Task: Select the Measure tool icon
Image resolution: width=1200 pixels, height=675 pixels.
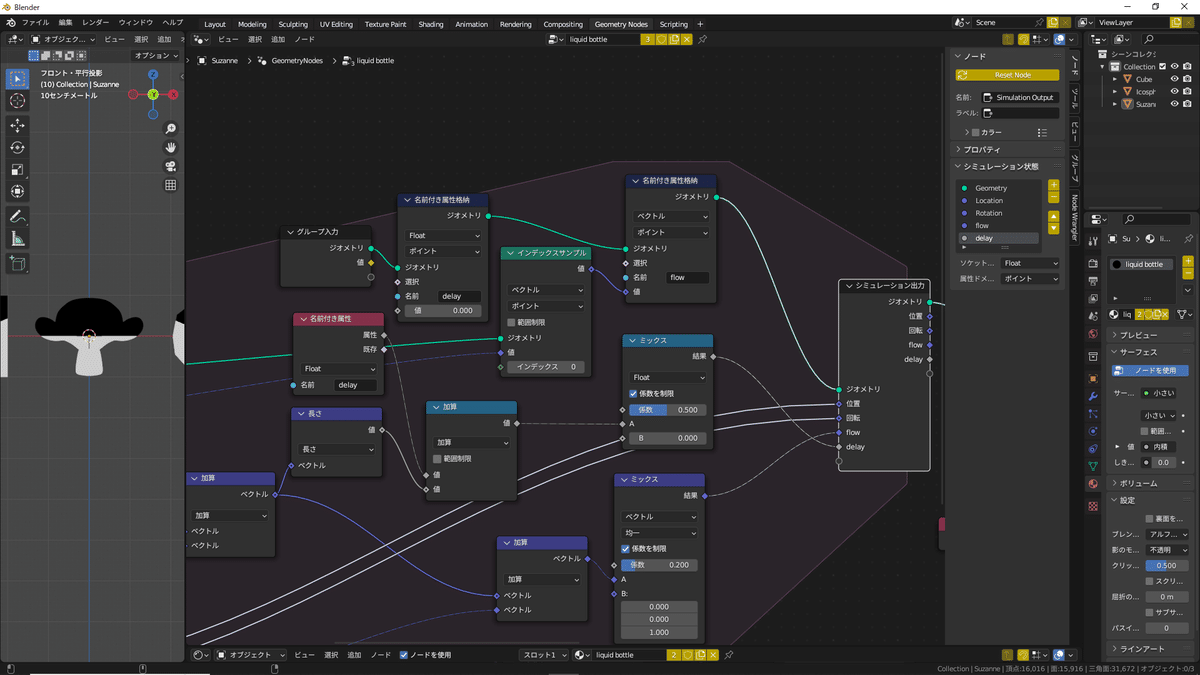Action: coord(17,239)
